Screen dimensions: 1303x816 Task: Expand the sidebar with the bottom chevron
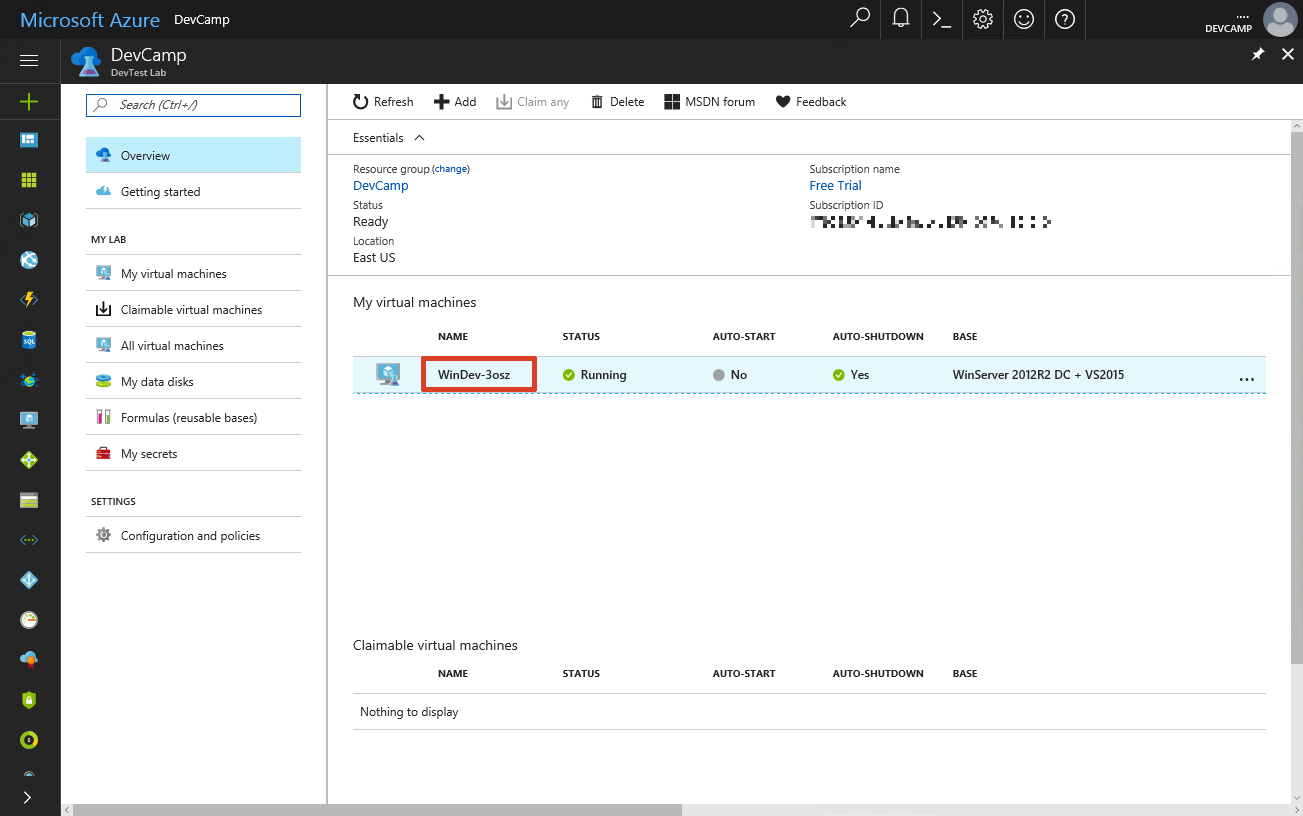pos(27,797)
